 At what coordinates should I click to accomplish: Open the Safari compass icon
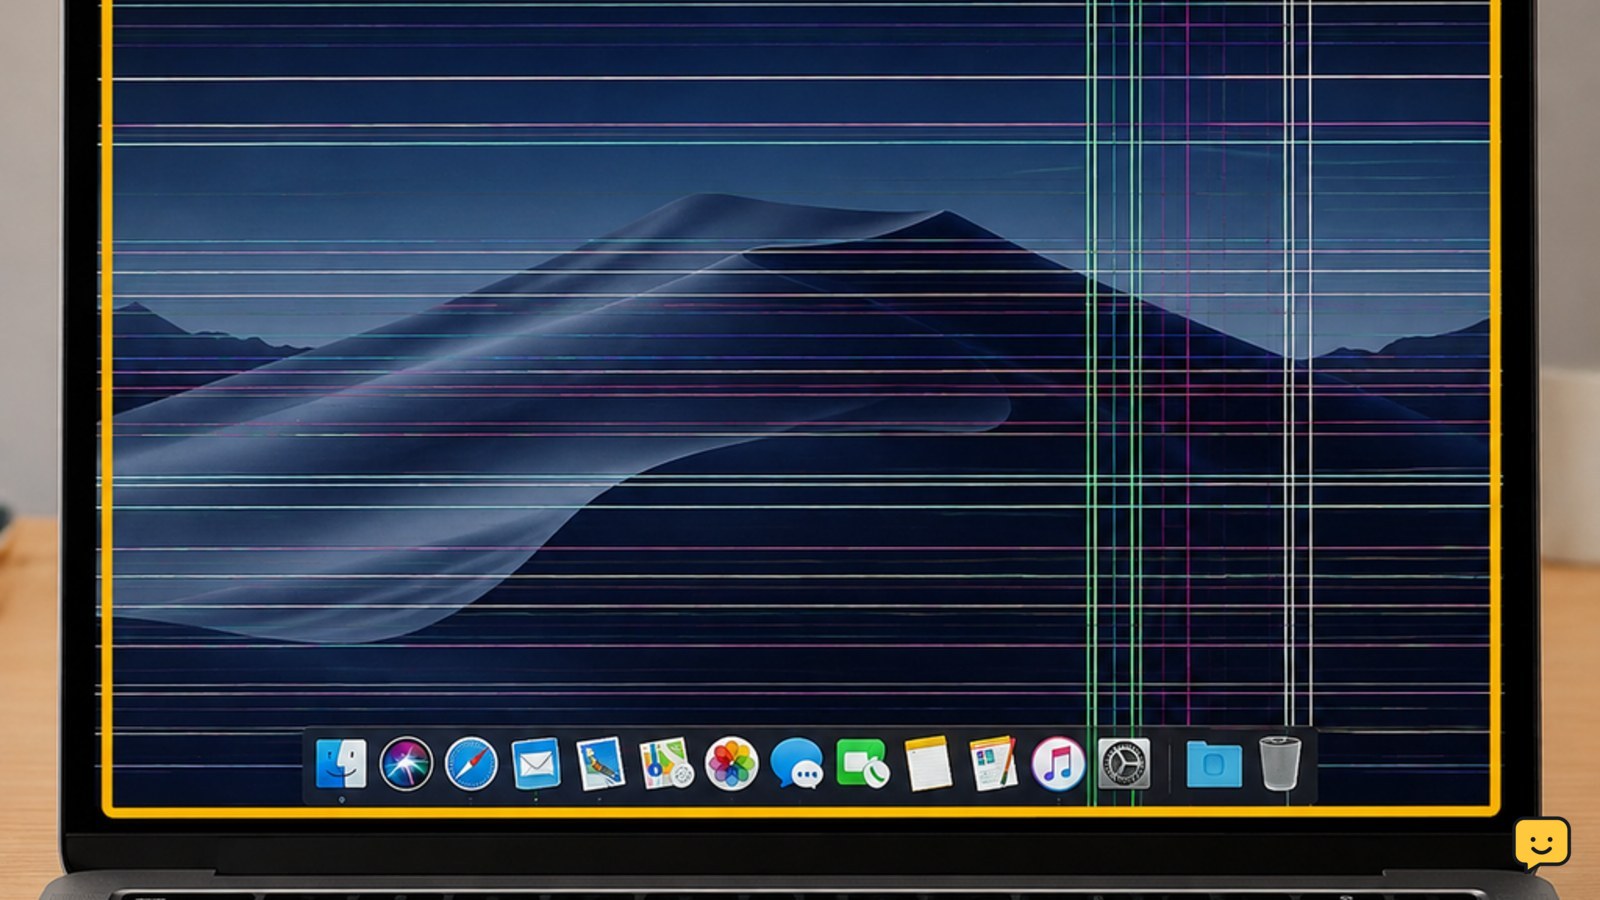pyautogui.click(x=471, y=764)
